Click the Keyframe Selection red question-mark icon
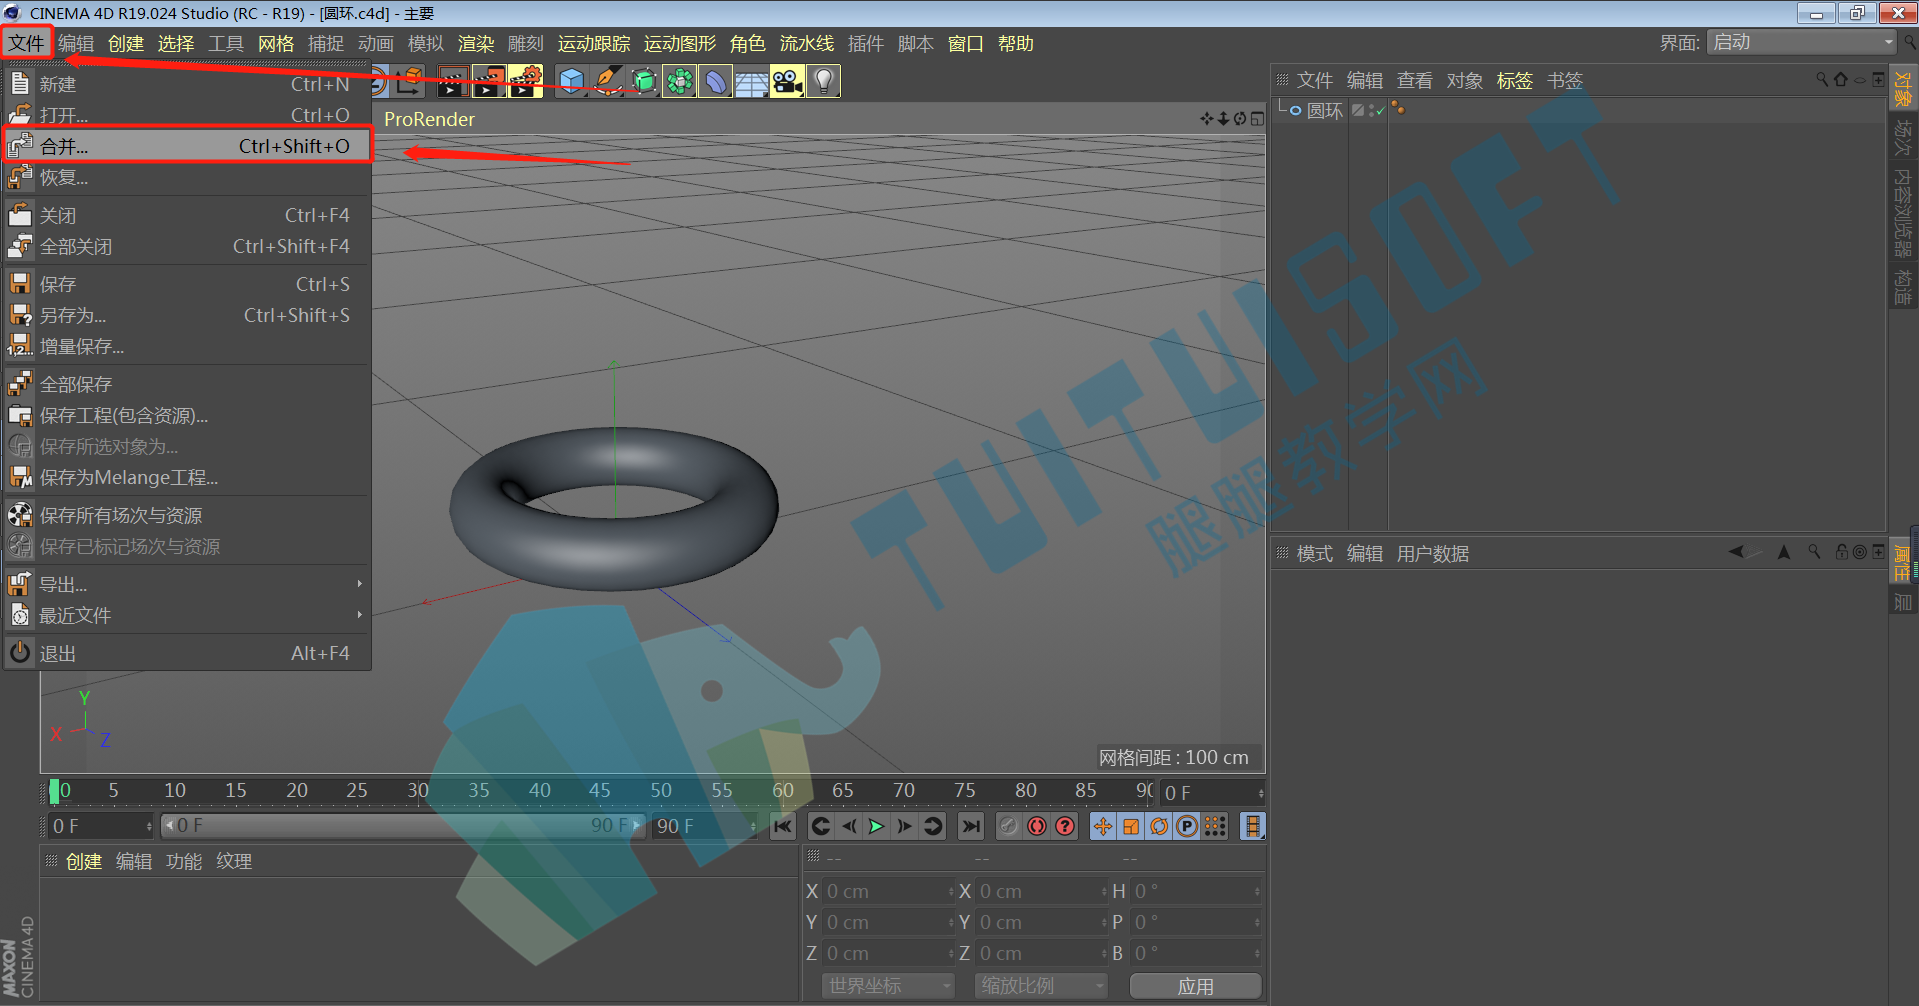The image size is (1919, 1006). (x=1065, y=826)
